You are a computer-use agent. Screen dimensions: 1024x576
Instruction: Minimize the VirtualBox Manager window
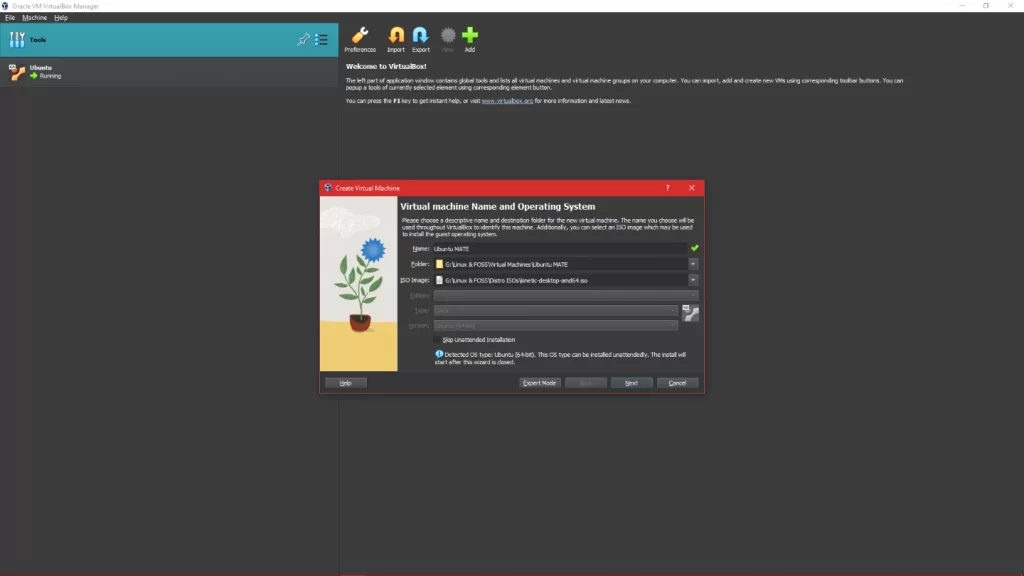962,6
